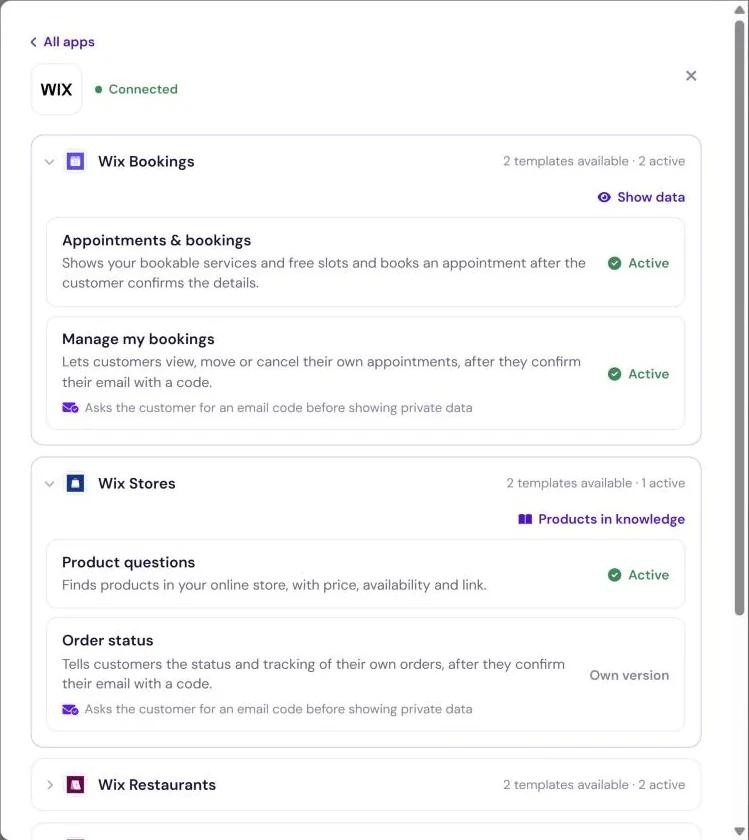The image size is (749, 840).
Task: Click Active status of Appointments & bookings
Action: pyautogui.click(x=638, y=263)
